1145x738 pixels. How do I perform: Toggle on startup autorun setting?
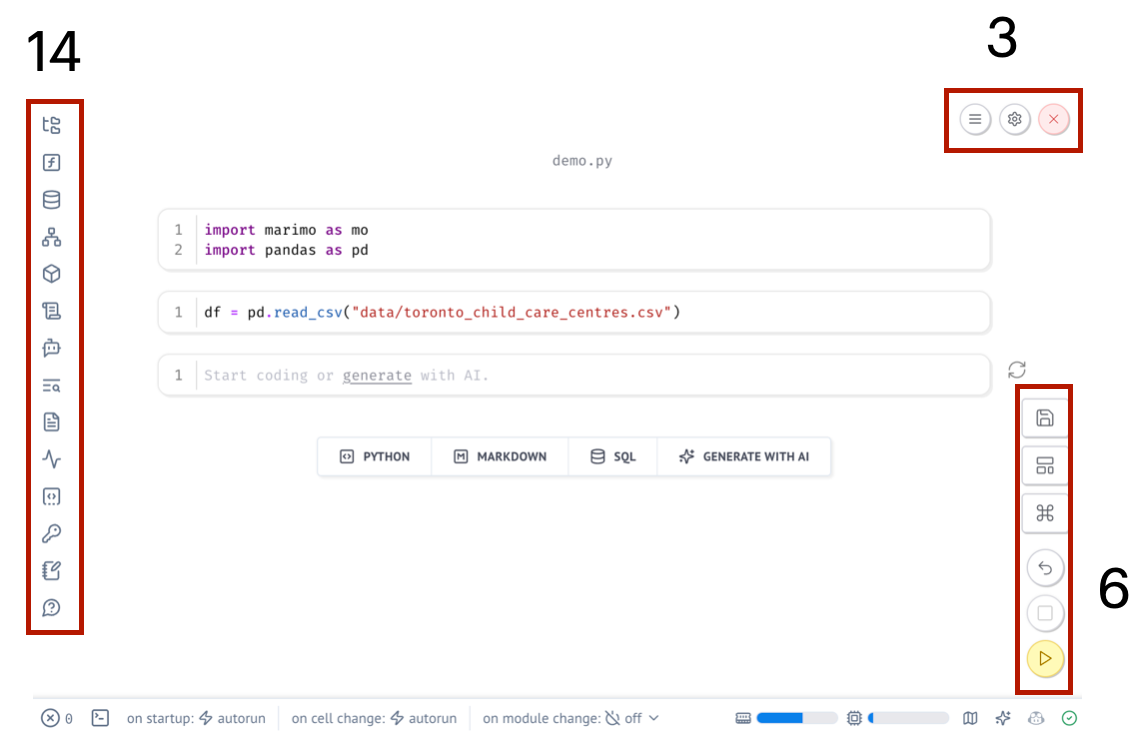(x=232, y=718)
